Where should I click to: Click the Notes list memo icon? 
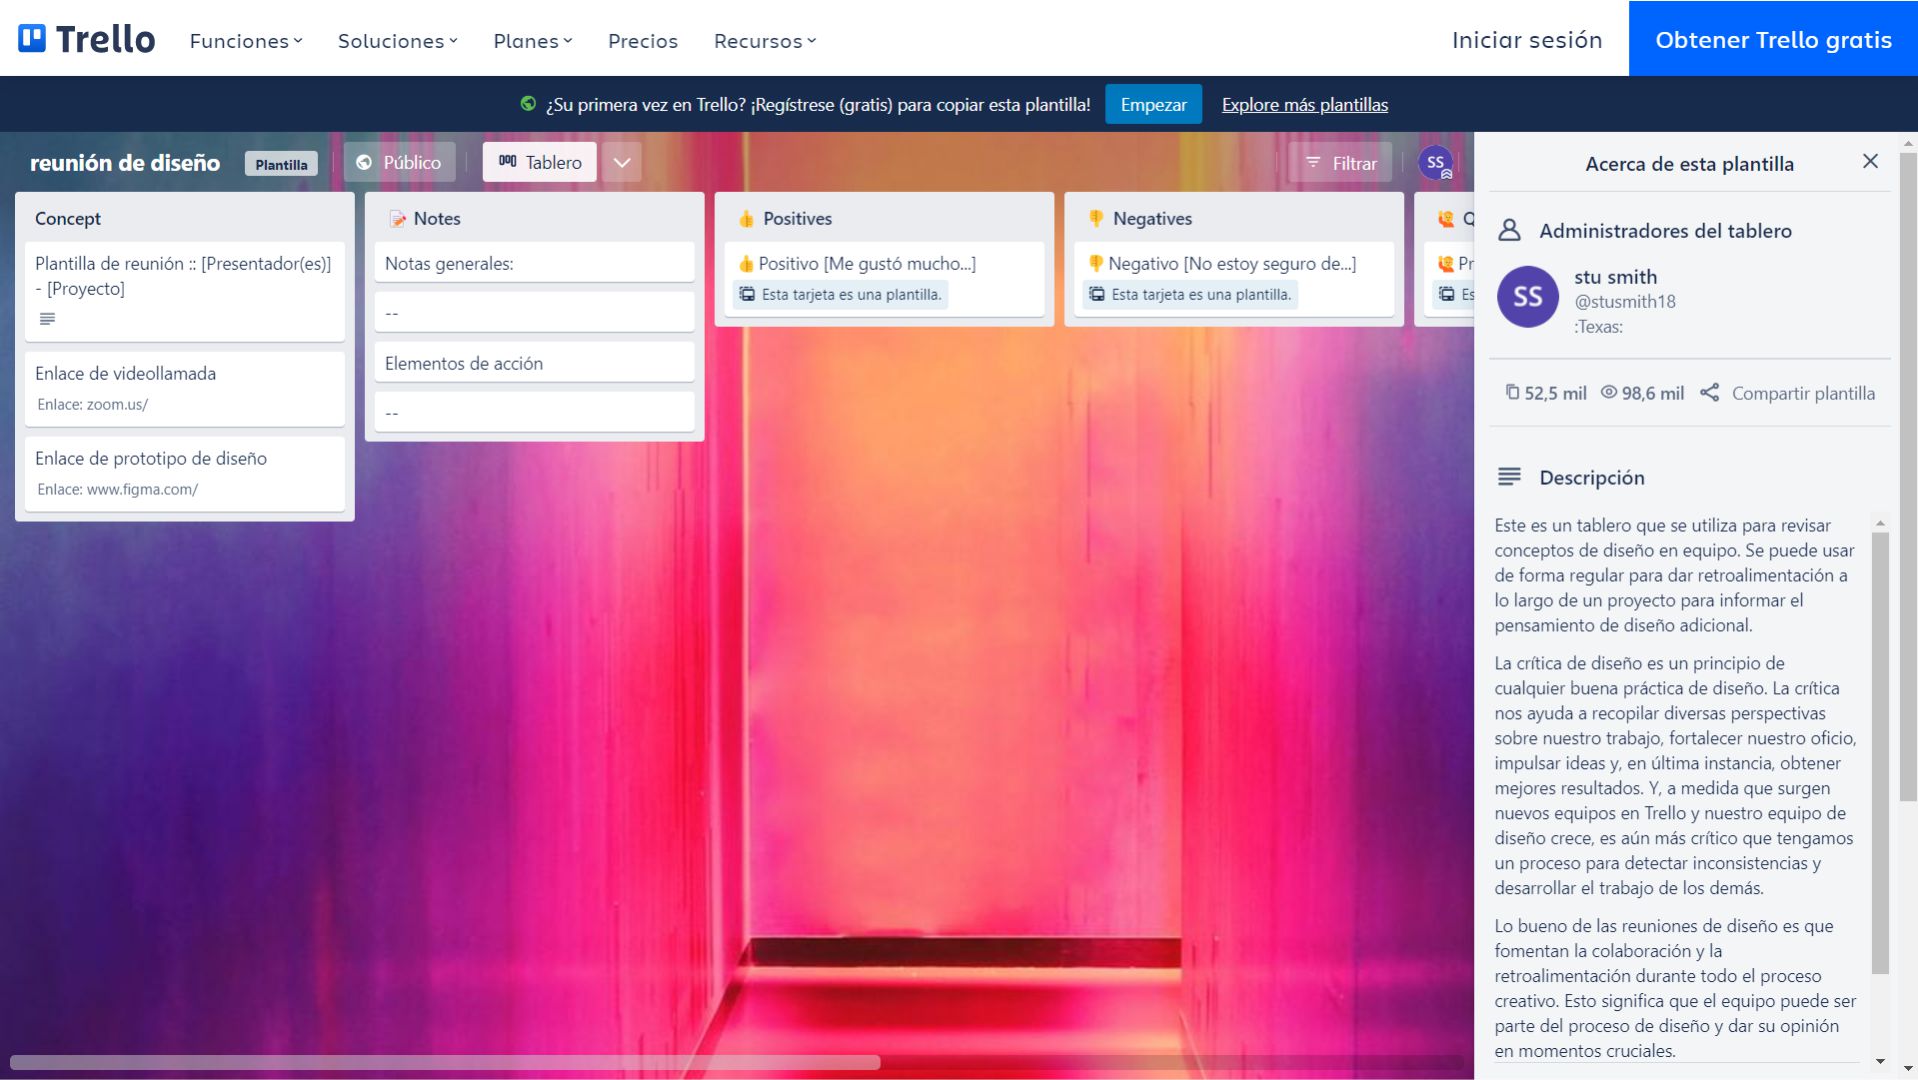398,219
